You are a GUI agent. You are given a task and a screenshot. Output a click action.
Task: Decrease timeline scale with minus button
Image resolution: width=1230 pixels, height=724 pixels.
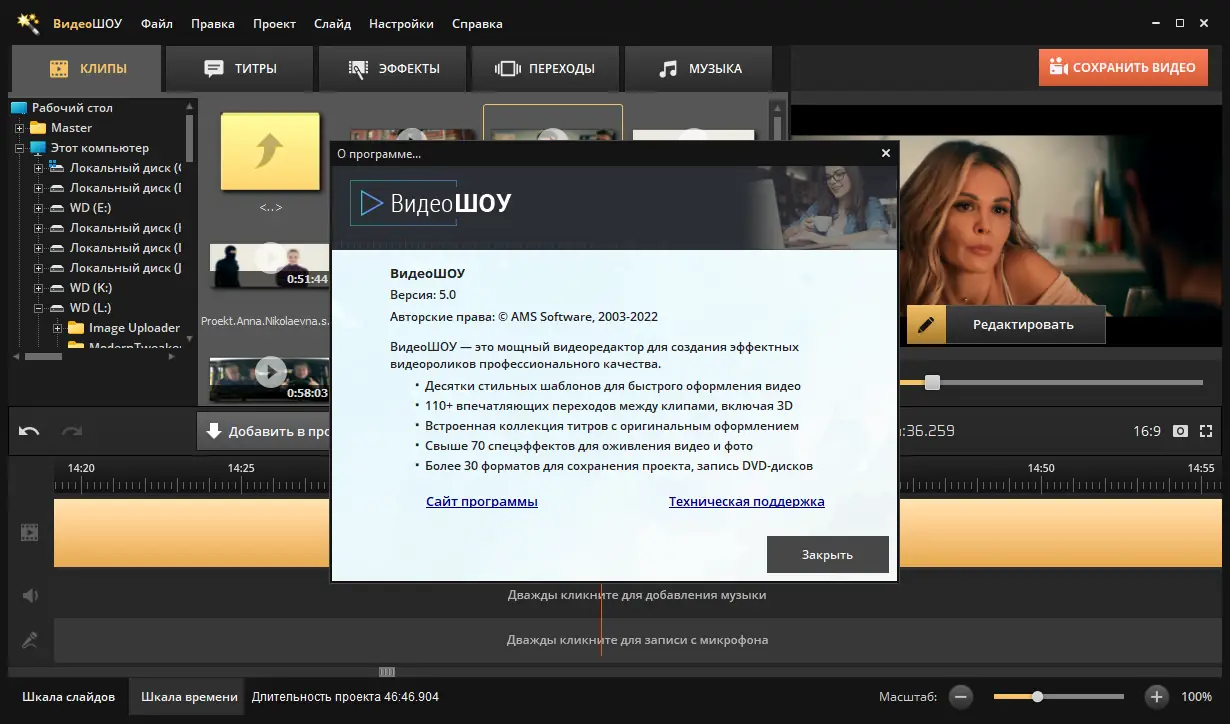coord(961,696)
